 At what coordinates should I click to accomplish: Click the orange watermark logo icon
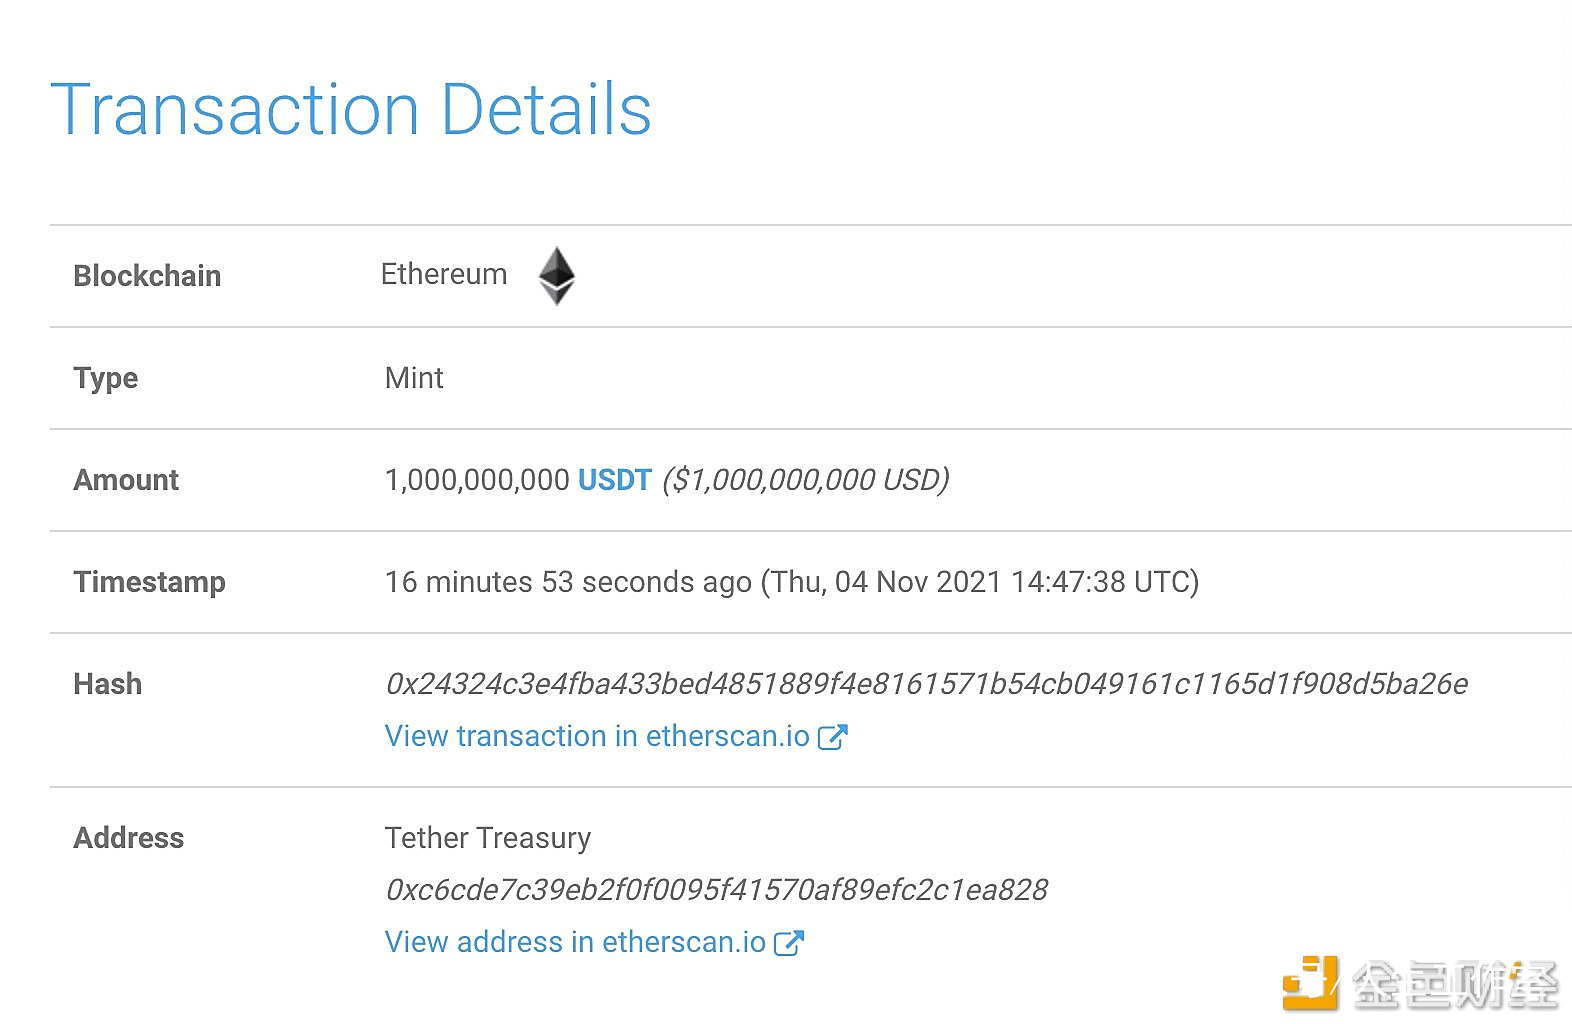(x=1310, y=983)
